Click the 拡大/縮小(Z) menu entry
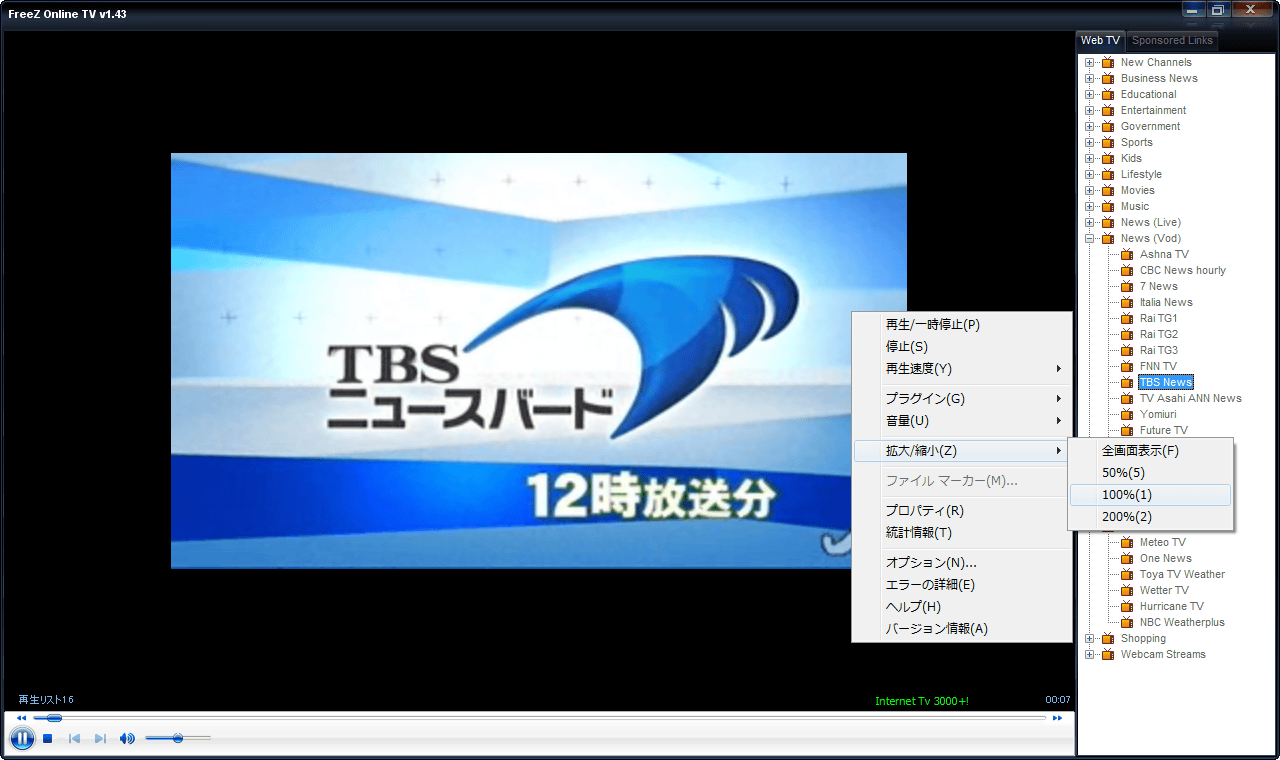The height and width of the screenshot is (760, 1280). click(961, 451)
